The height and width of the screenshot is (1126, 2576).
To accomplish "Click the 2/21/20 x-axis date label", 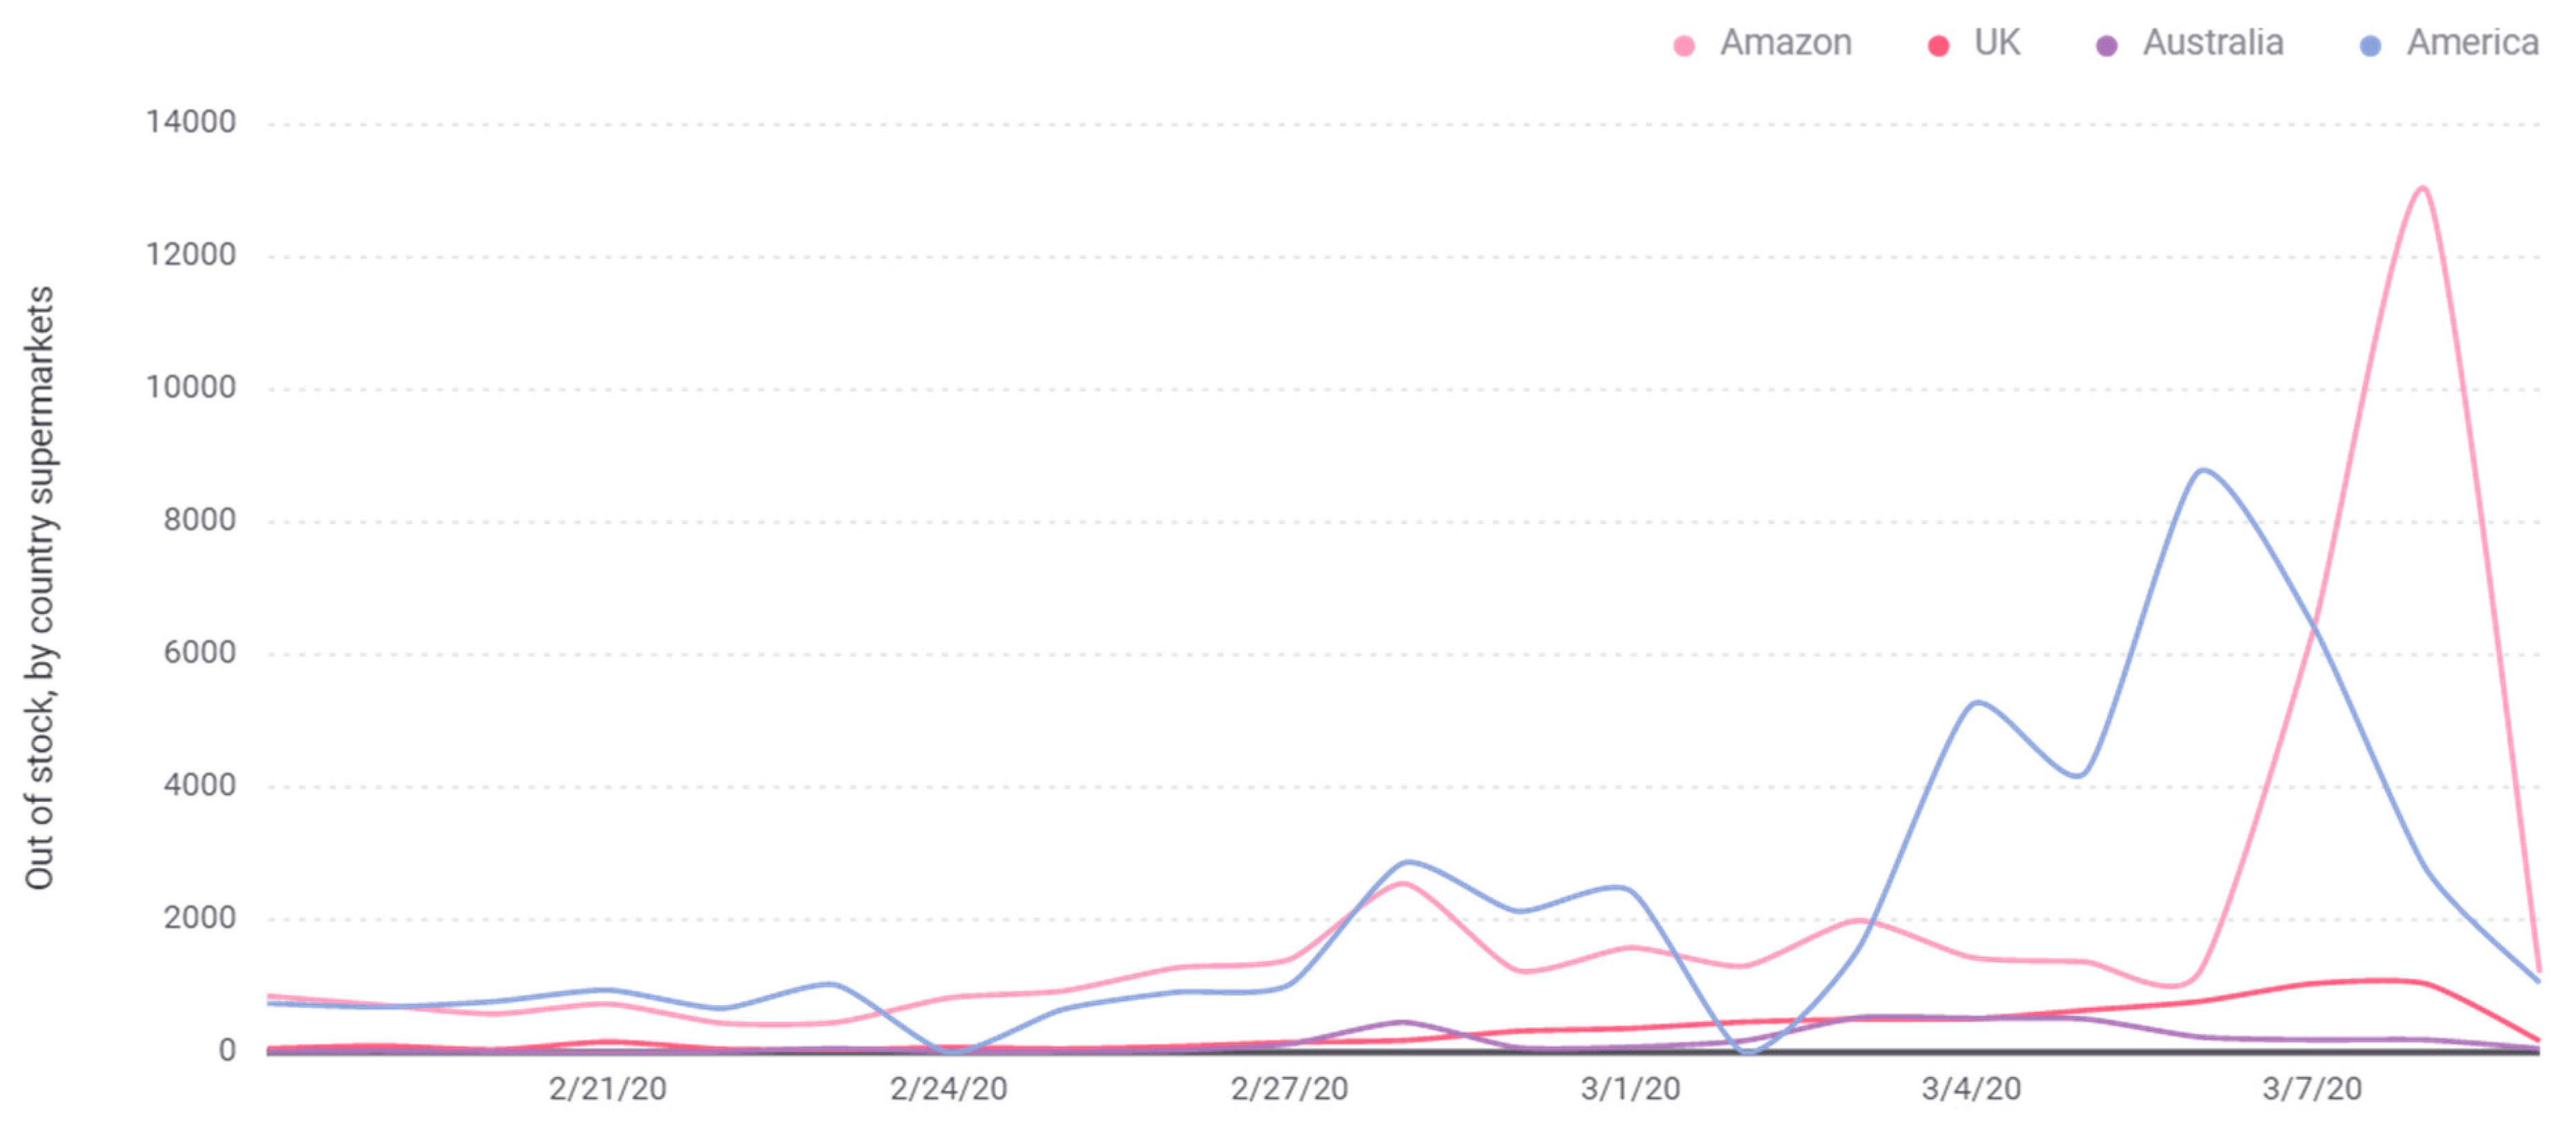I will click(607, 1088).
